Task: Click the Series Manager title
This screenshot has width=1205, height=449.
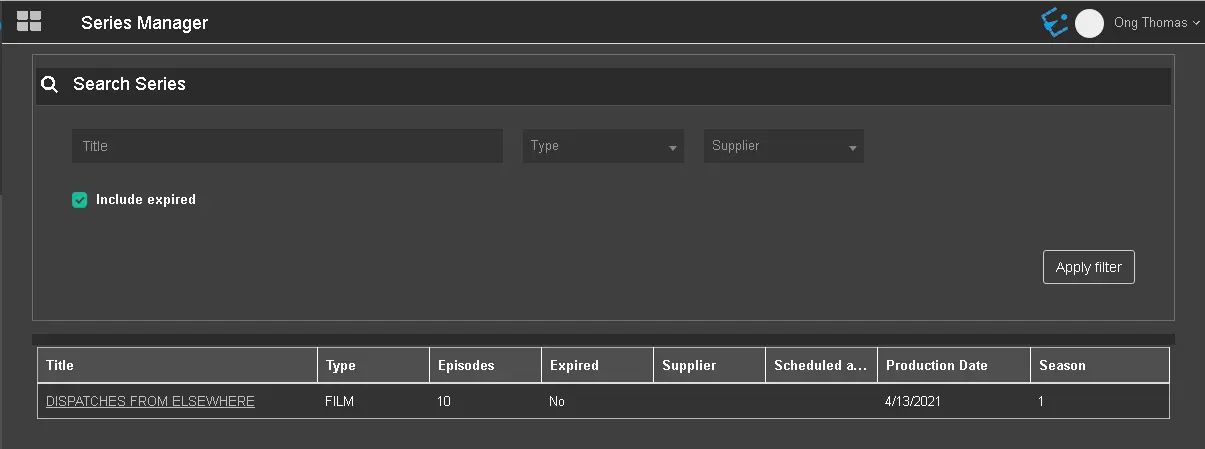Action: pyautogui.click(x=144, y=23)
